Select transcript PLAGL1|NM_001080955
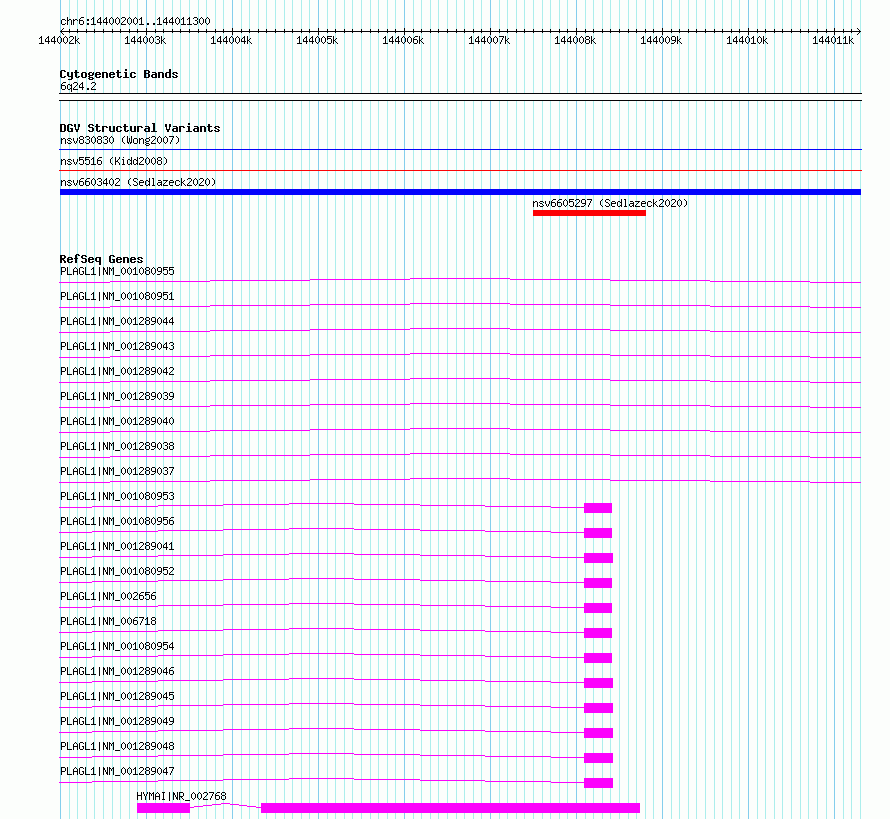The image size is (890, 819). pos(117,271)
